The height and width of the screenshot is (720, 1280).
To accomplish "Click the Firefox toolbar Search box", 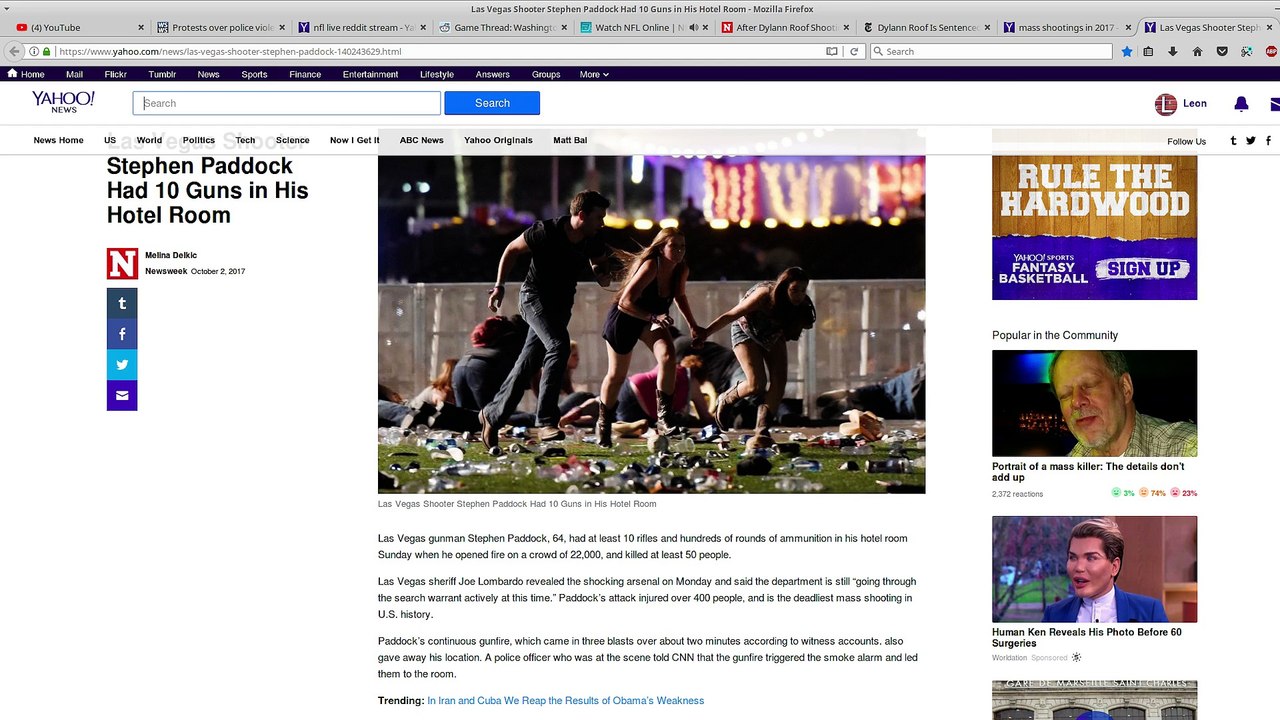I will 990,51.
